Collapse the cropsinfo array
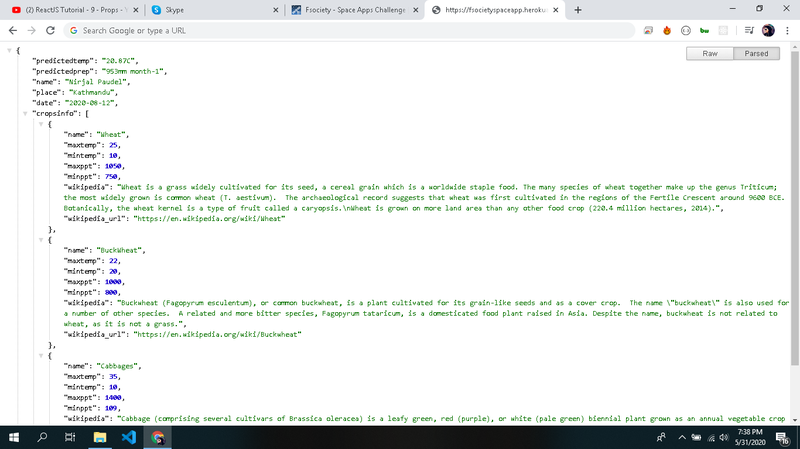The image size is (800, 449). 25,113
